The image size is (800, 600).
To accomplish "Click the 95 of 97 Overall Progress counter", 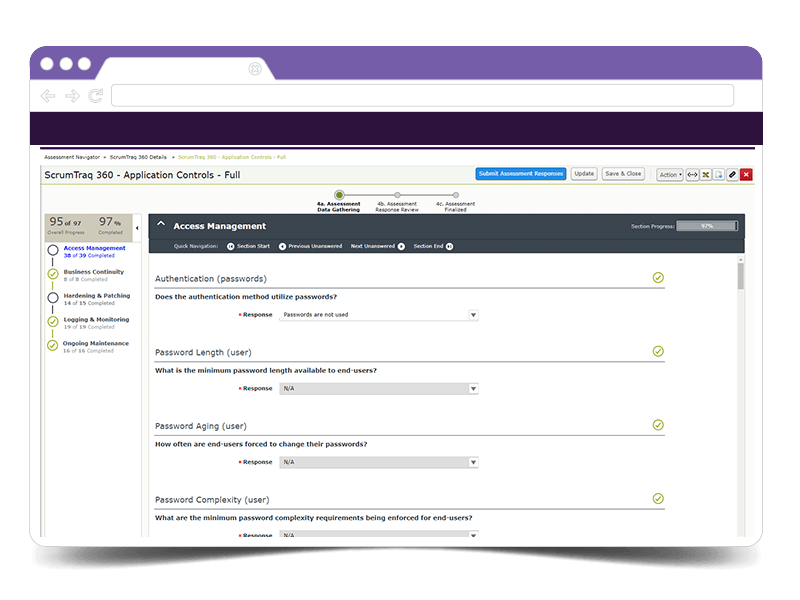I will 65,226.
